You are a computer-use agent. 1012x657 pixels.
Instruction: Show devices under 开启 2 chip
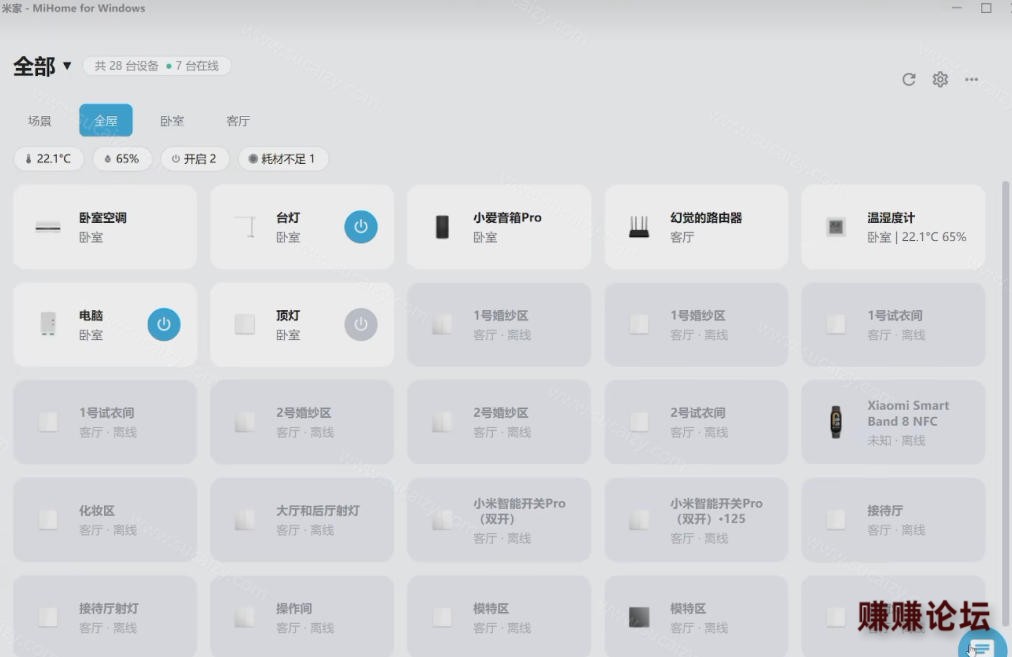194,159
